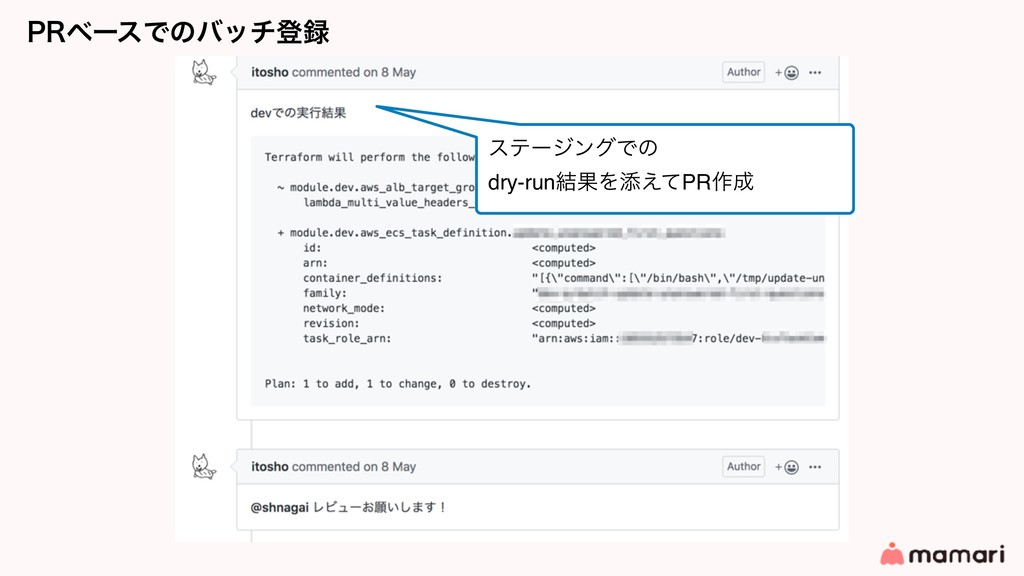Click the "devでの実行結果" comment text
This screenshot has height=576, width=1024.
(298, 113)
